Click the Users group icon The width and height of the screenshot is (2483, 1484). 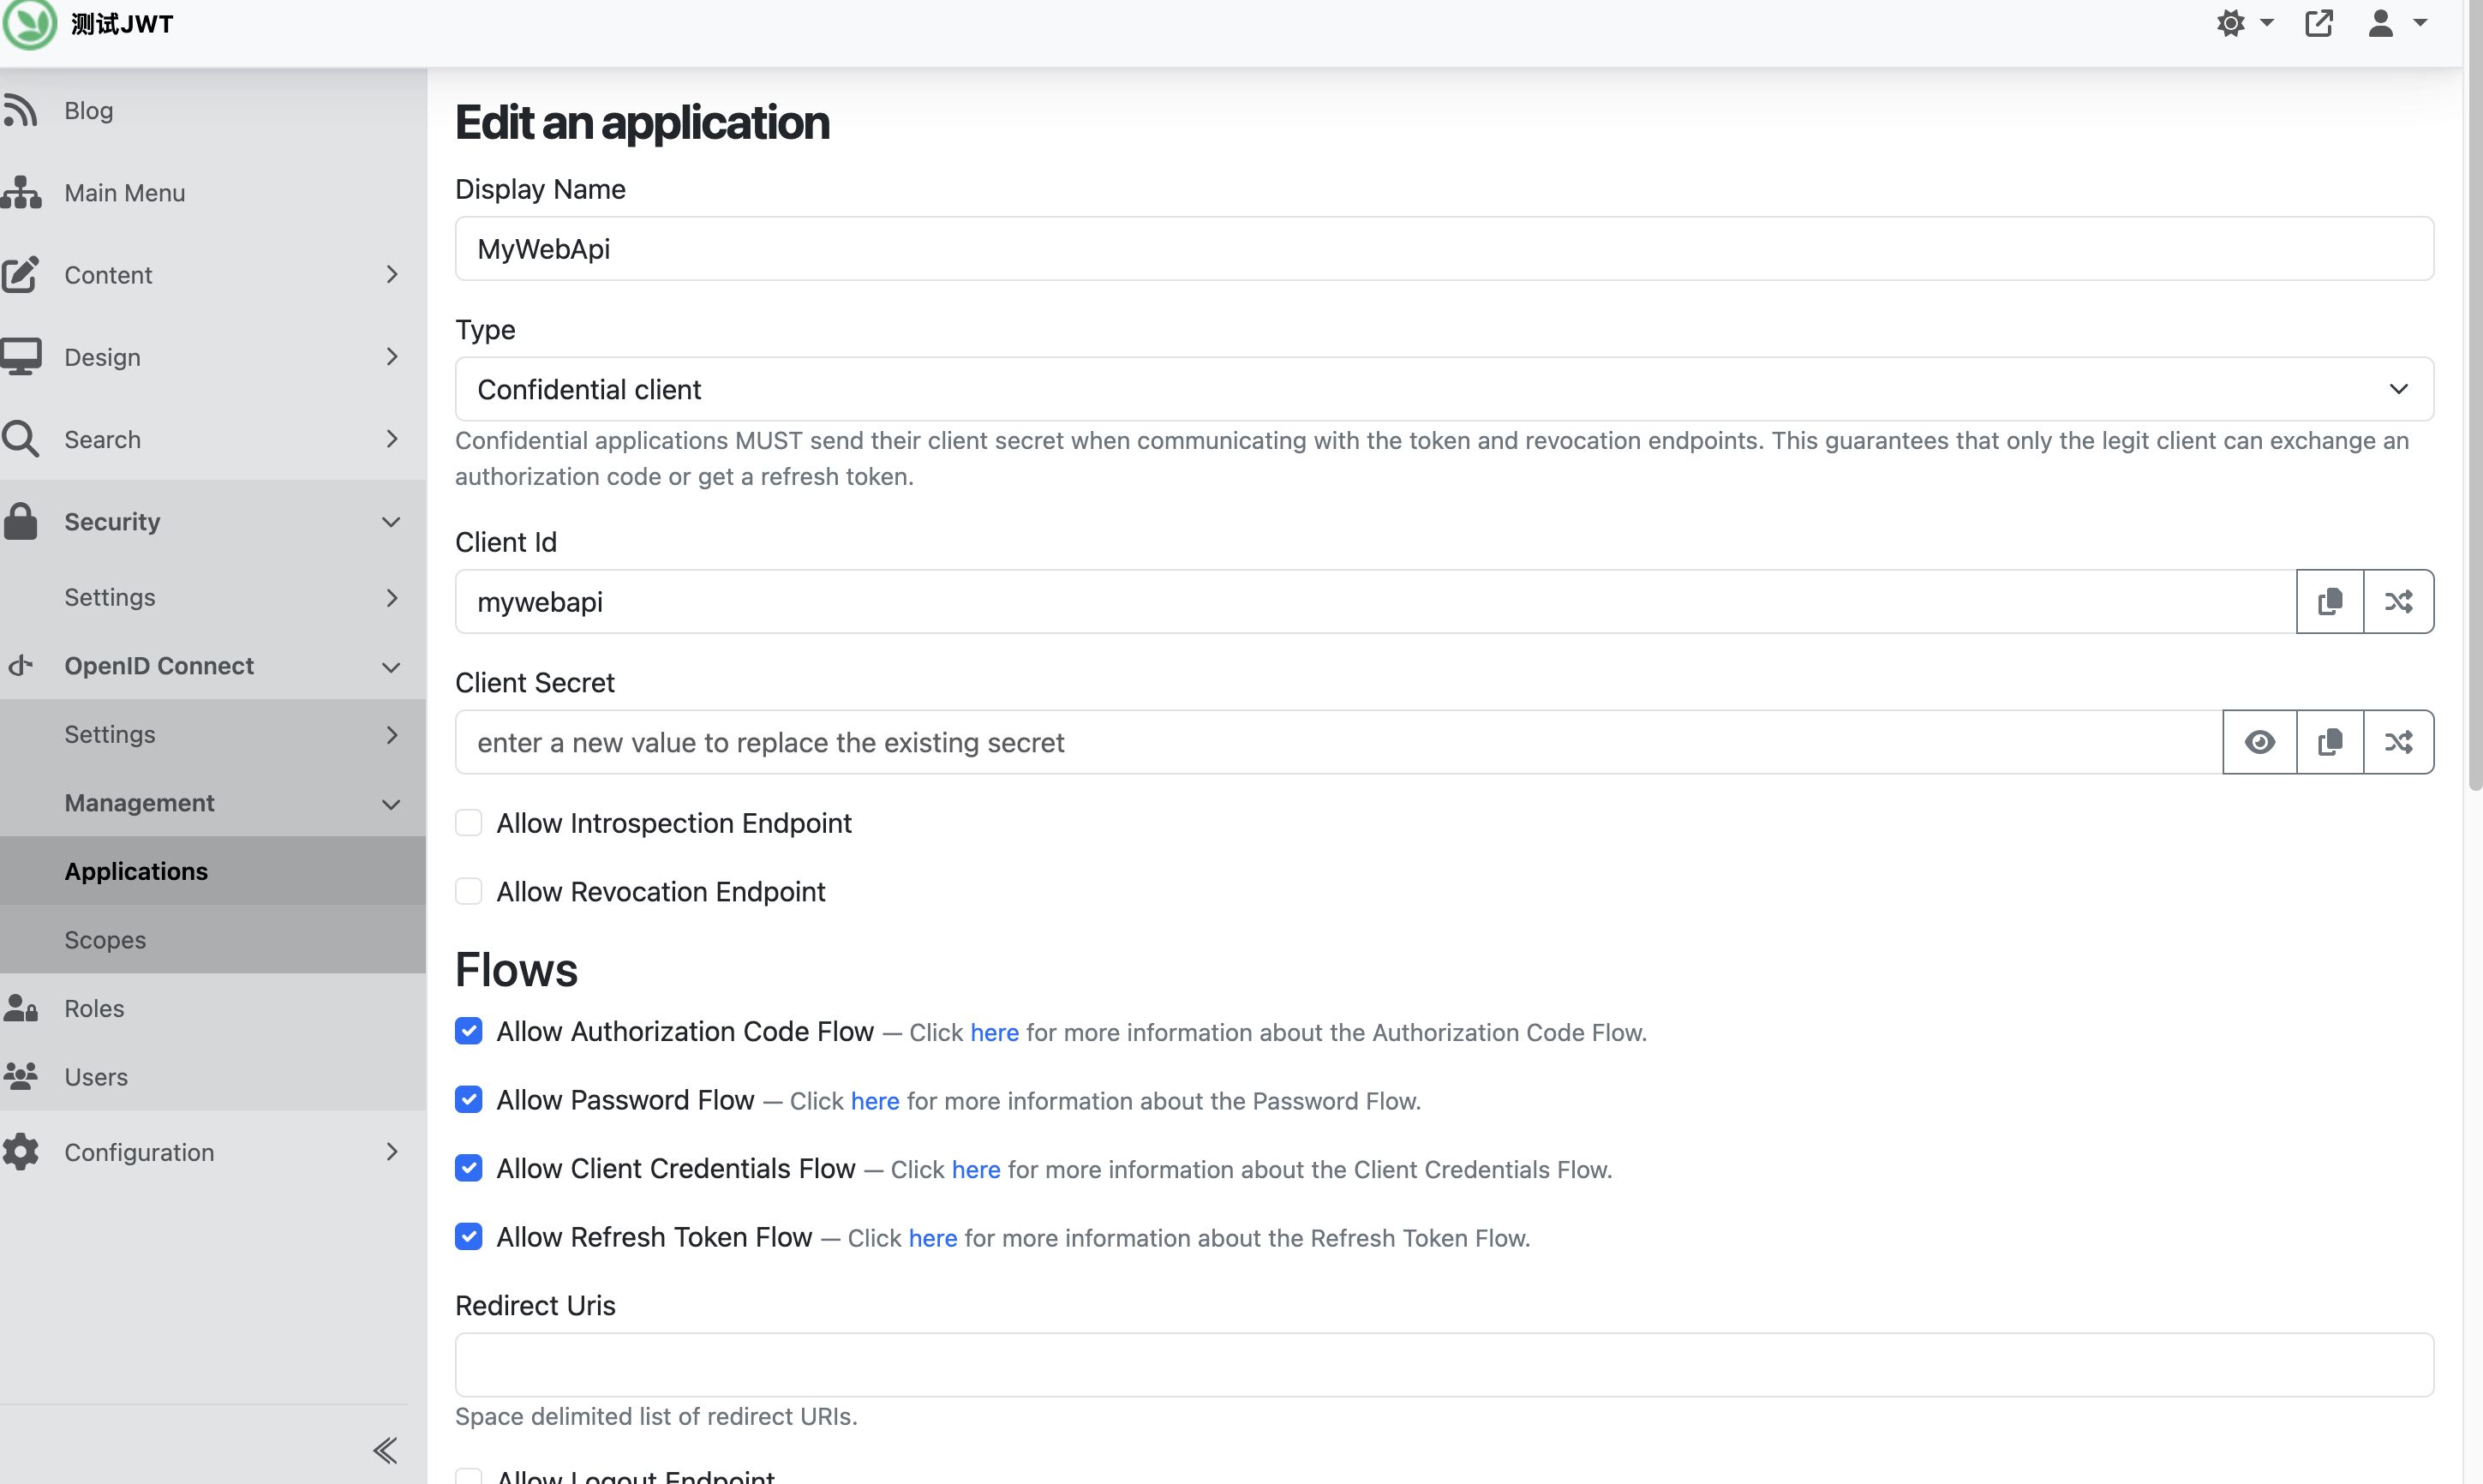click(20, 1076)
